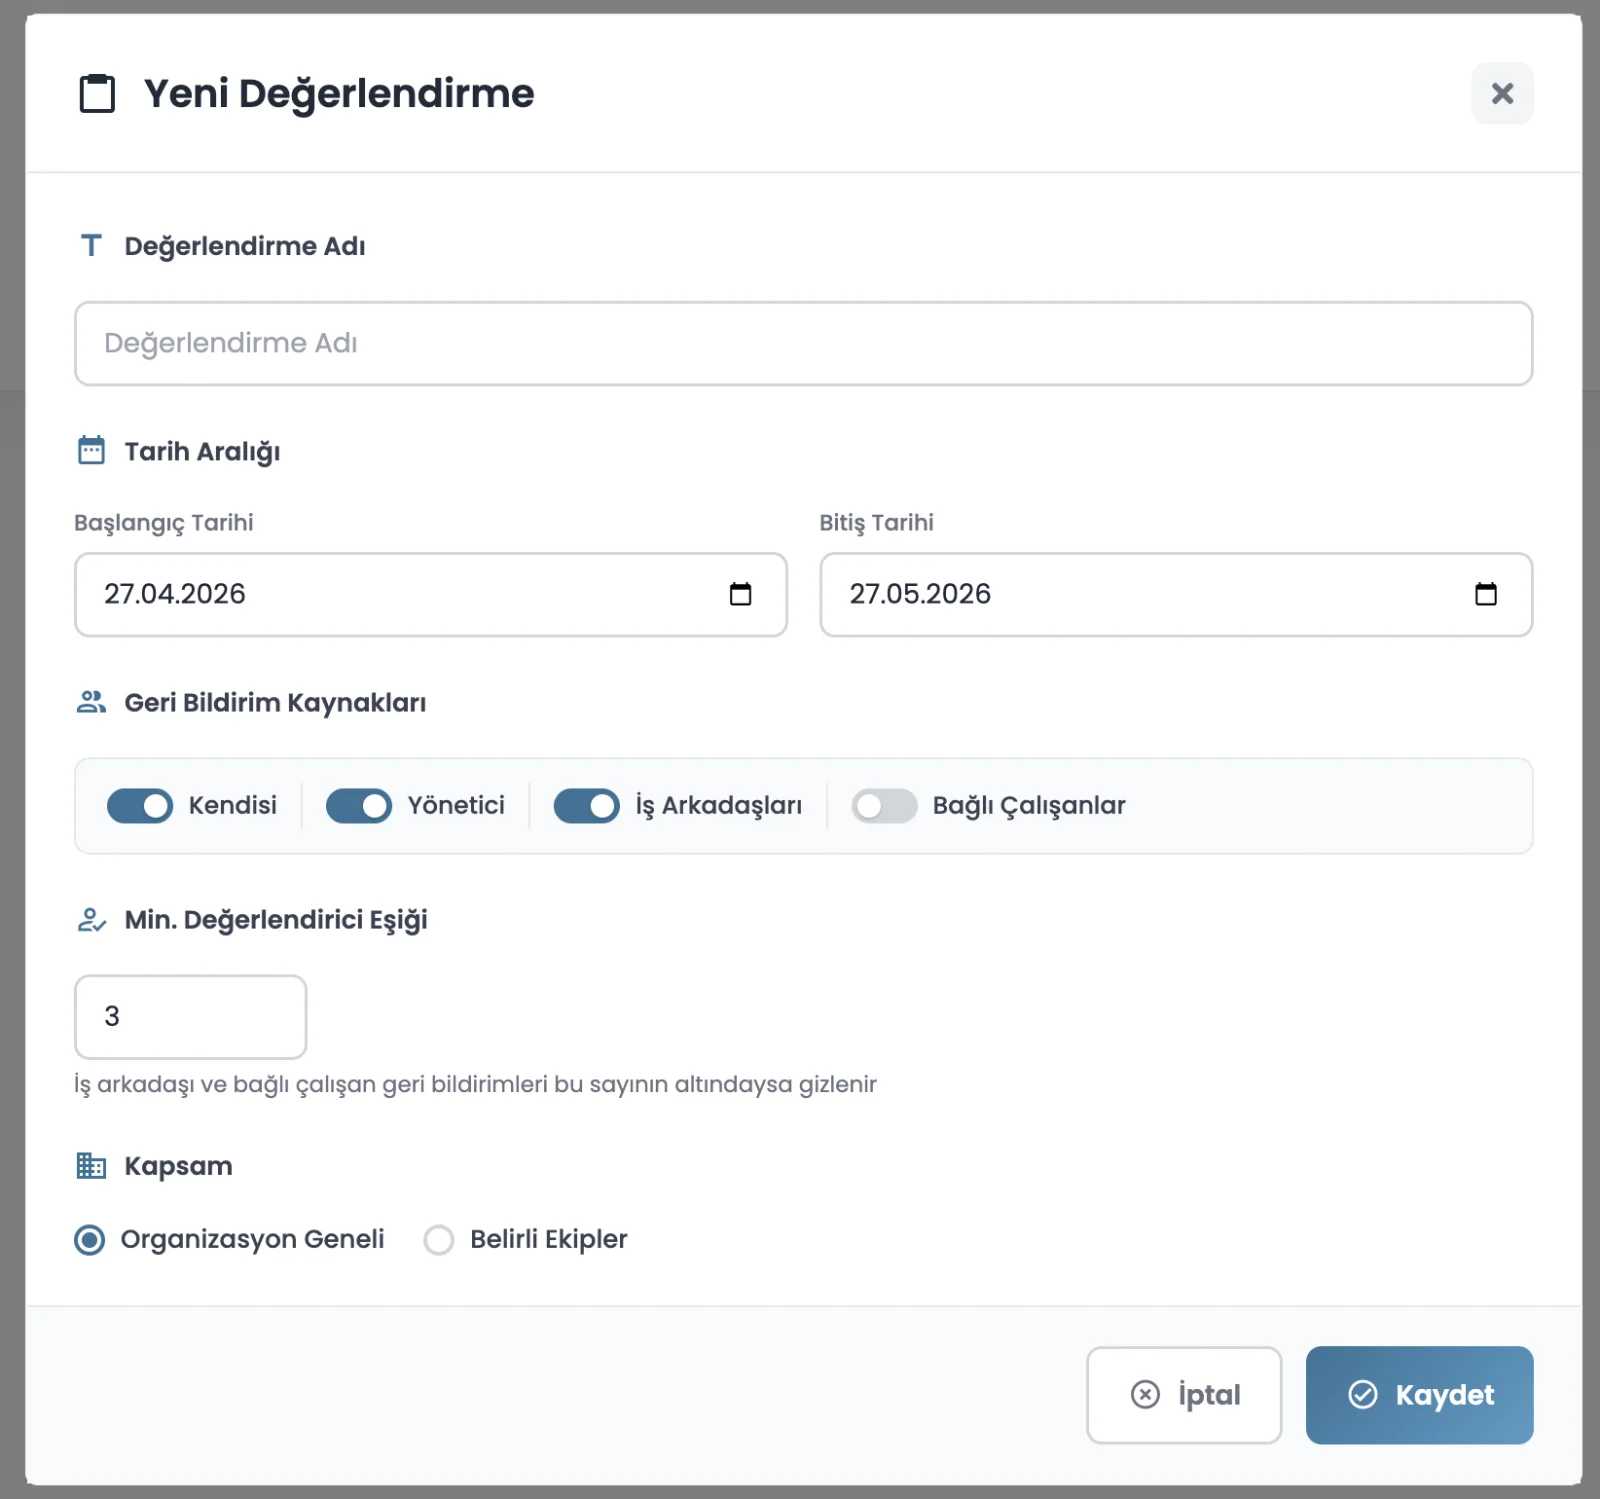Viewport: 1600px width, 1499px height.
Task: Click the person-check icon beside Min. Değerlendirici Eşiği
Action: click(90, 920)
